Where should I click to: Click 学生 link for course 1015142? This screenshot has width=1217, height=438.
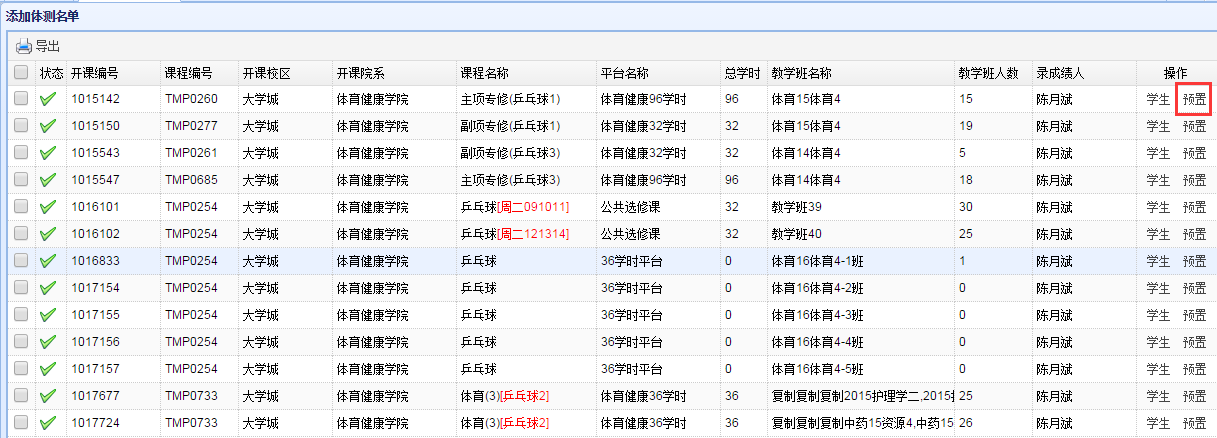click(1158, 99)
